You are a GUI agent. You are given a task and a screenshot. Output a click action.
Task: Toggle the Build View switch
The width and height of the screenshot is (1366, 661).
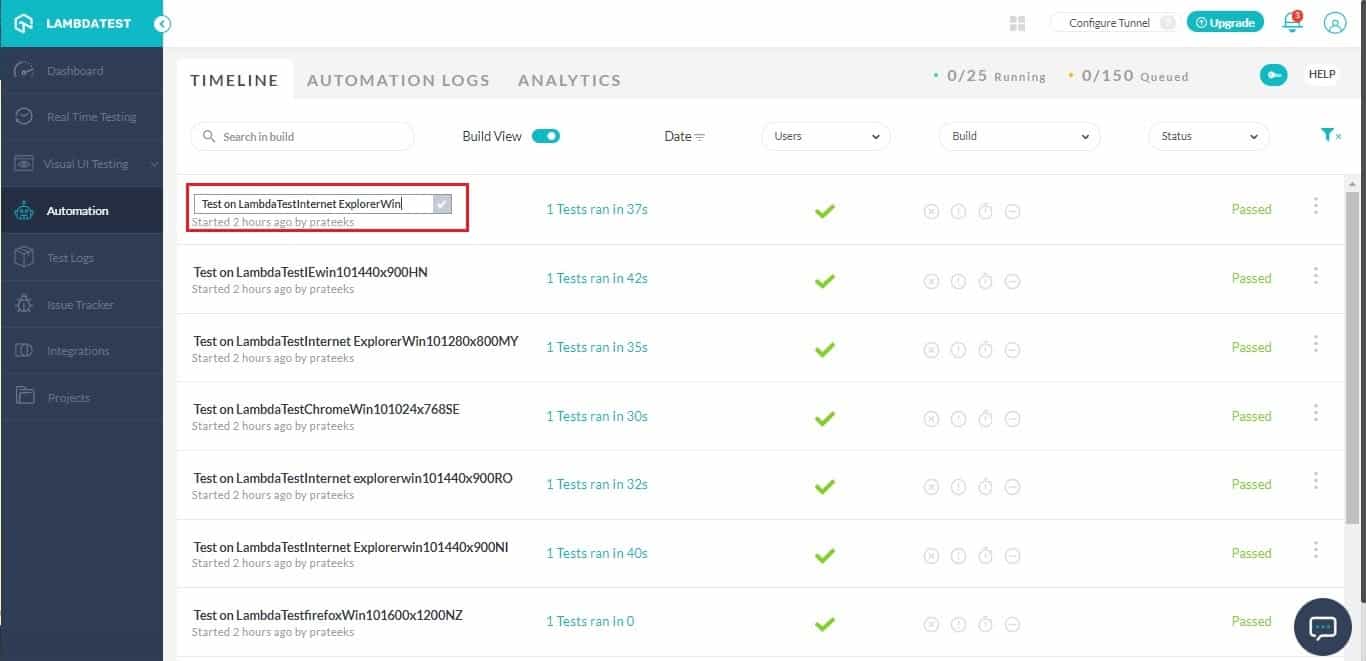pyautogui.click(x=545, y=136)
